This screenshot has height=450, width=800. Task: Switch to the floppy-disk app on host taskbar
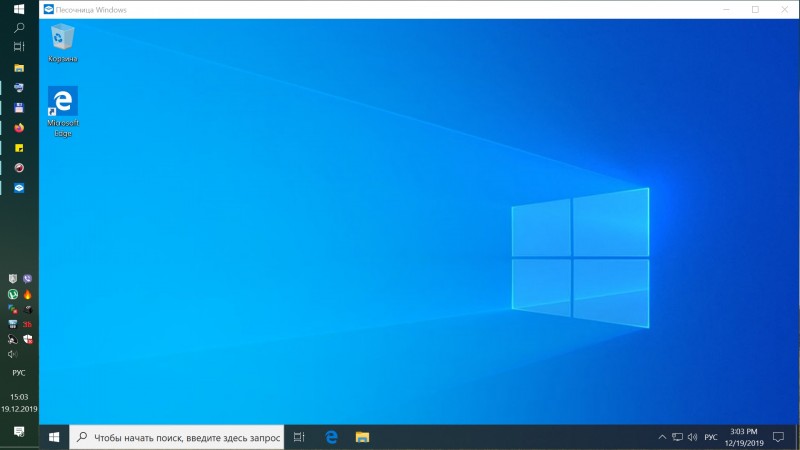pyautogui.click(x=19, y=108)
